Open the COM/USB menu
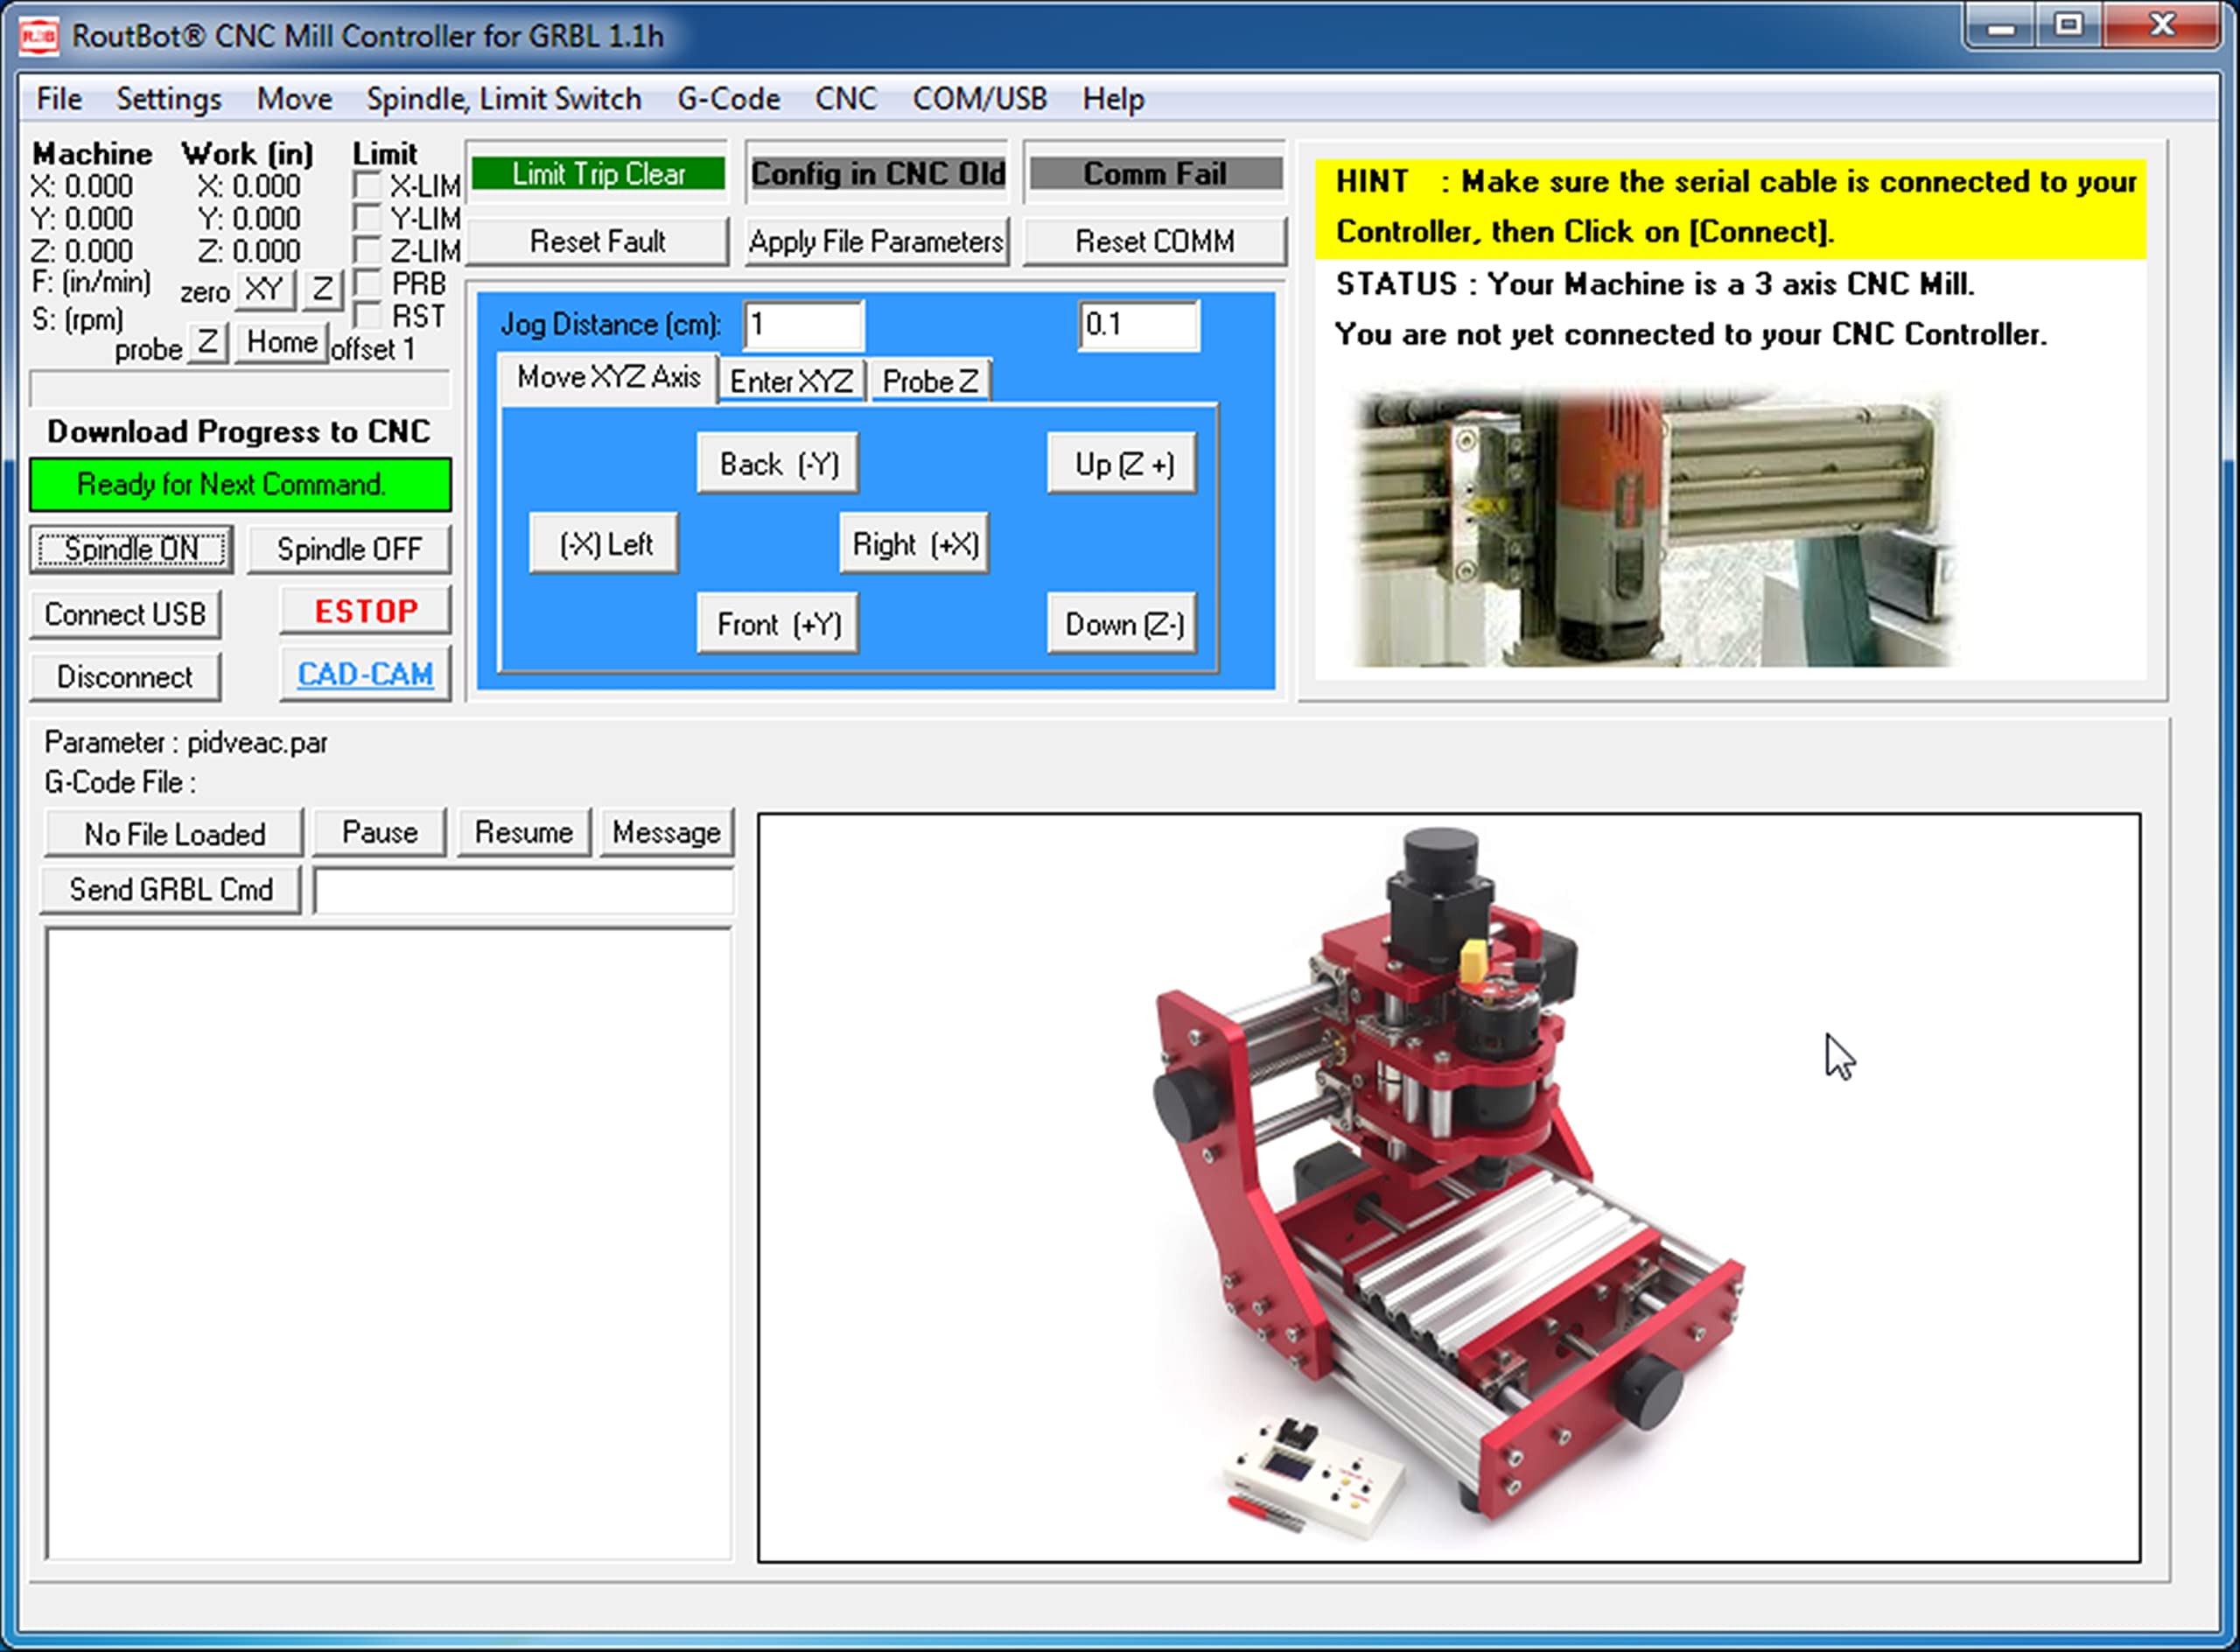Image resolution: width=2240 pixels, height=1652 pixels. [x=980, y=99]
